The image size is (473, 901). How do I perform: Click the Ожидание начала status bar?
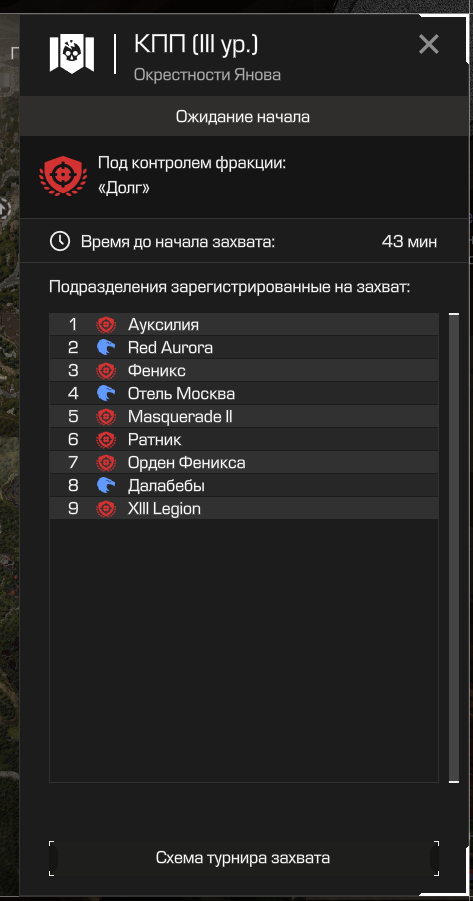244,117
